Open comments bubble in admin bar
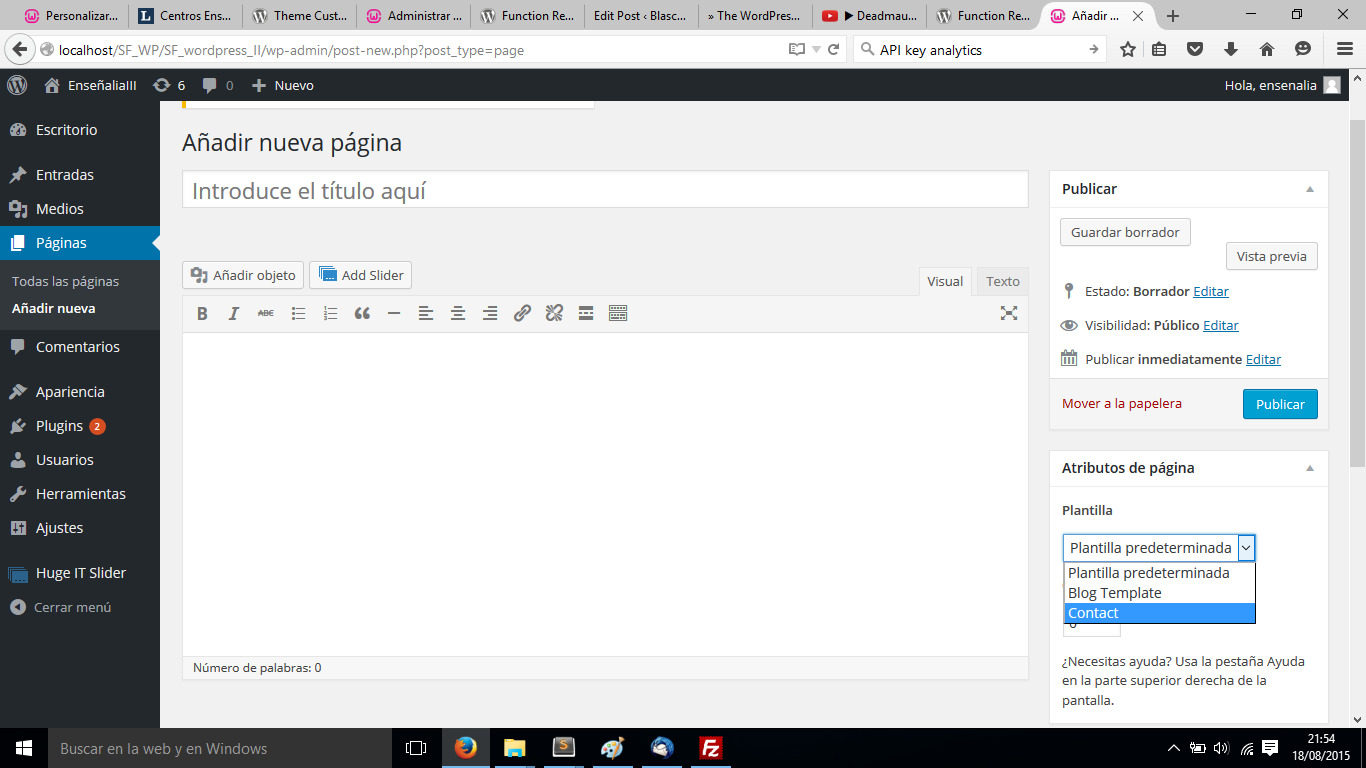The width and height of the screenshot is (1366, 768). 217,86
